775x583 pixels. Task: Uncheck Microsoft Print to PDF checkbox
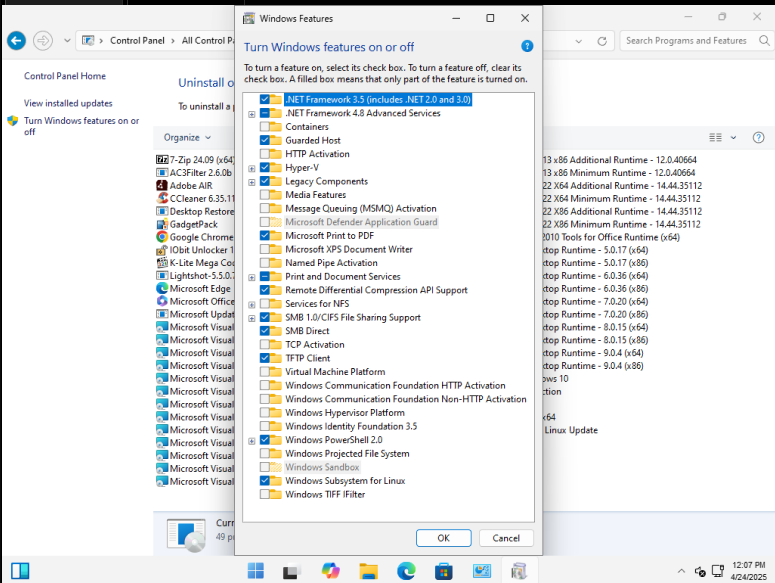coord(264,236)
